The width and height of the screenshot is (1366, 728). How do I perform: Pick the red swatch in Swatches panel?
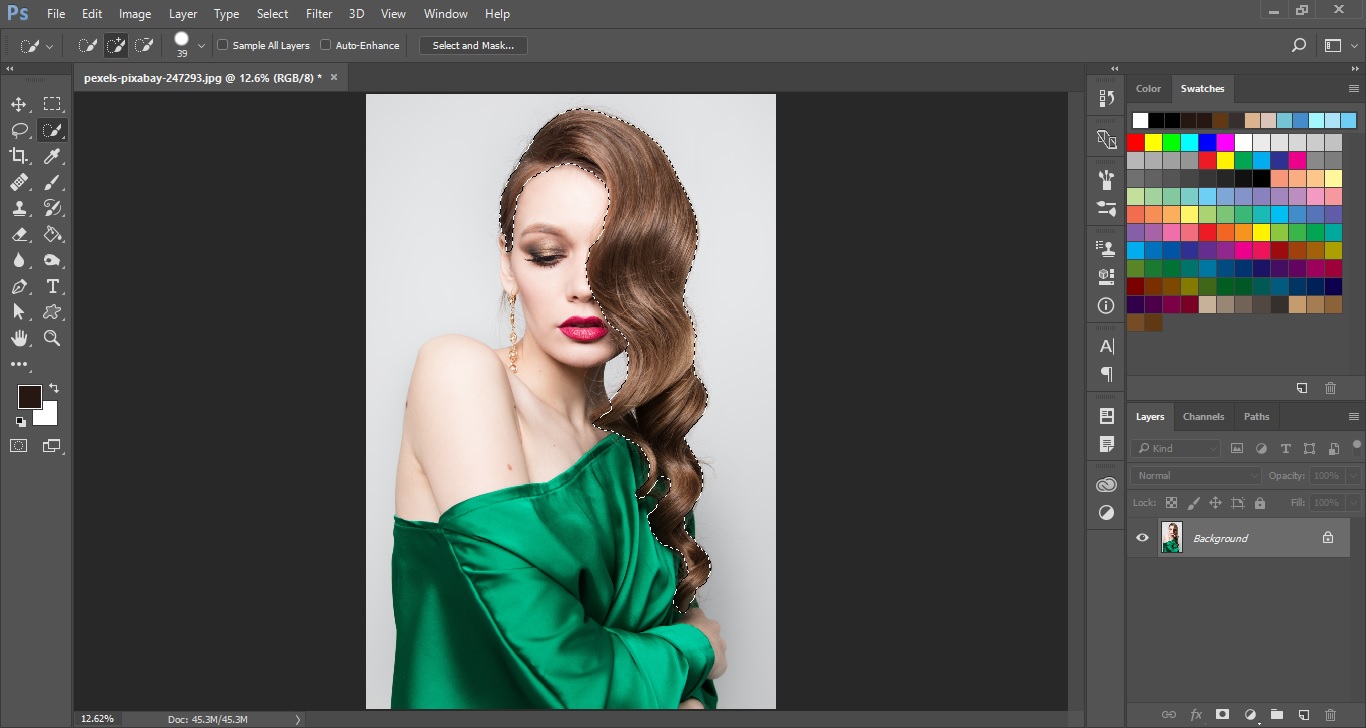[x=1135, y=142]
